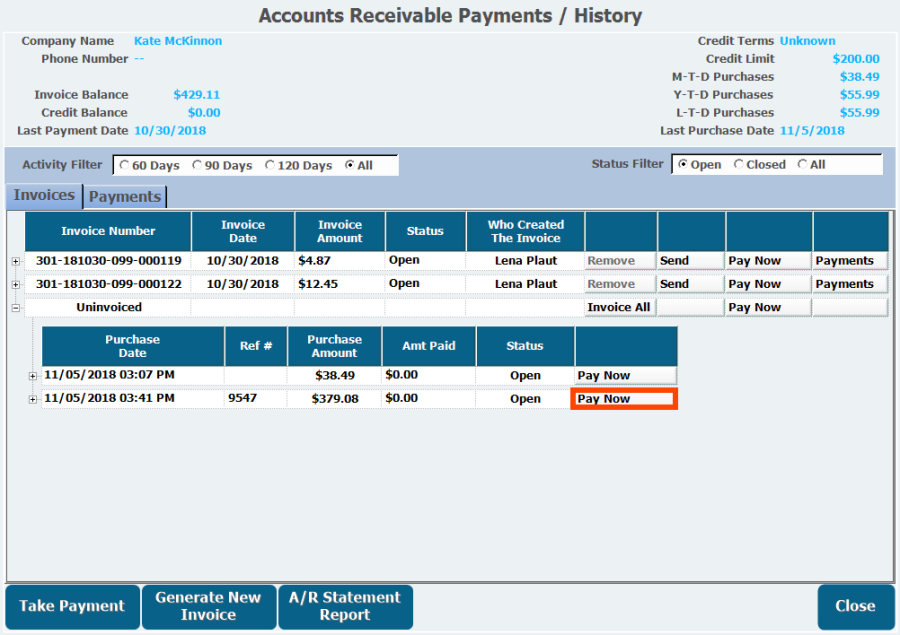900x635 pixels.
Task: Click Invoice All for uninvoiced purchases
Action: [x=619, y=307]
